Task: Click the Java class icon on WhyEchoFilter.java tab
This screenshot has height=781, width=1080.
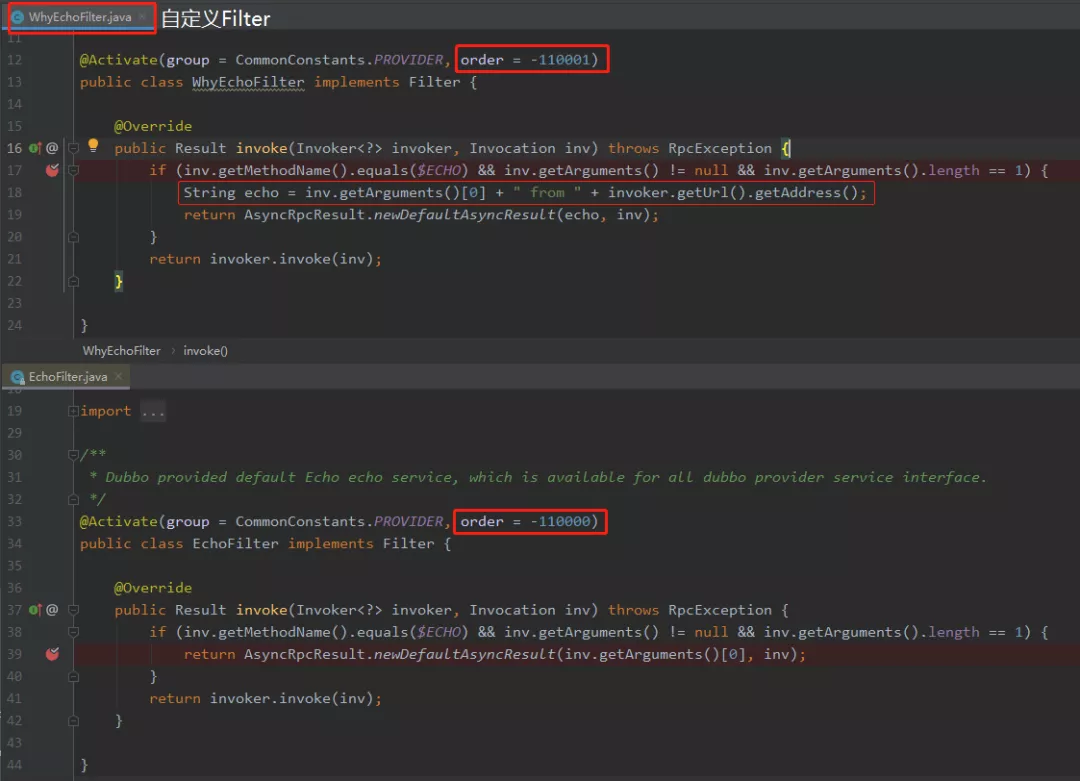Action: [x=18, y=17]
